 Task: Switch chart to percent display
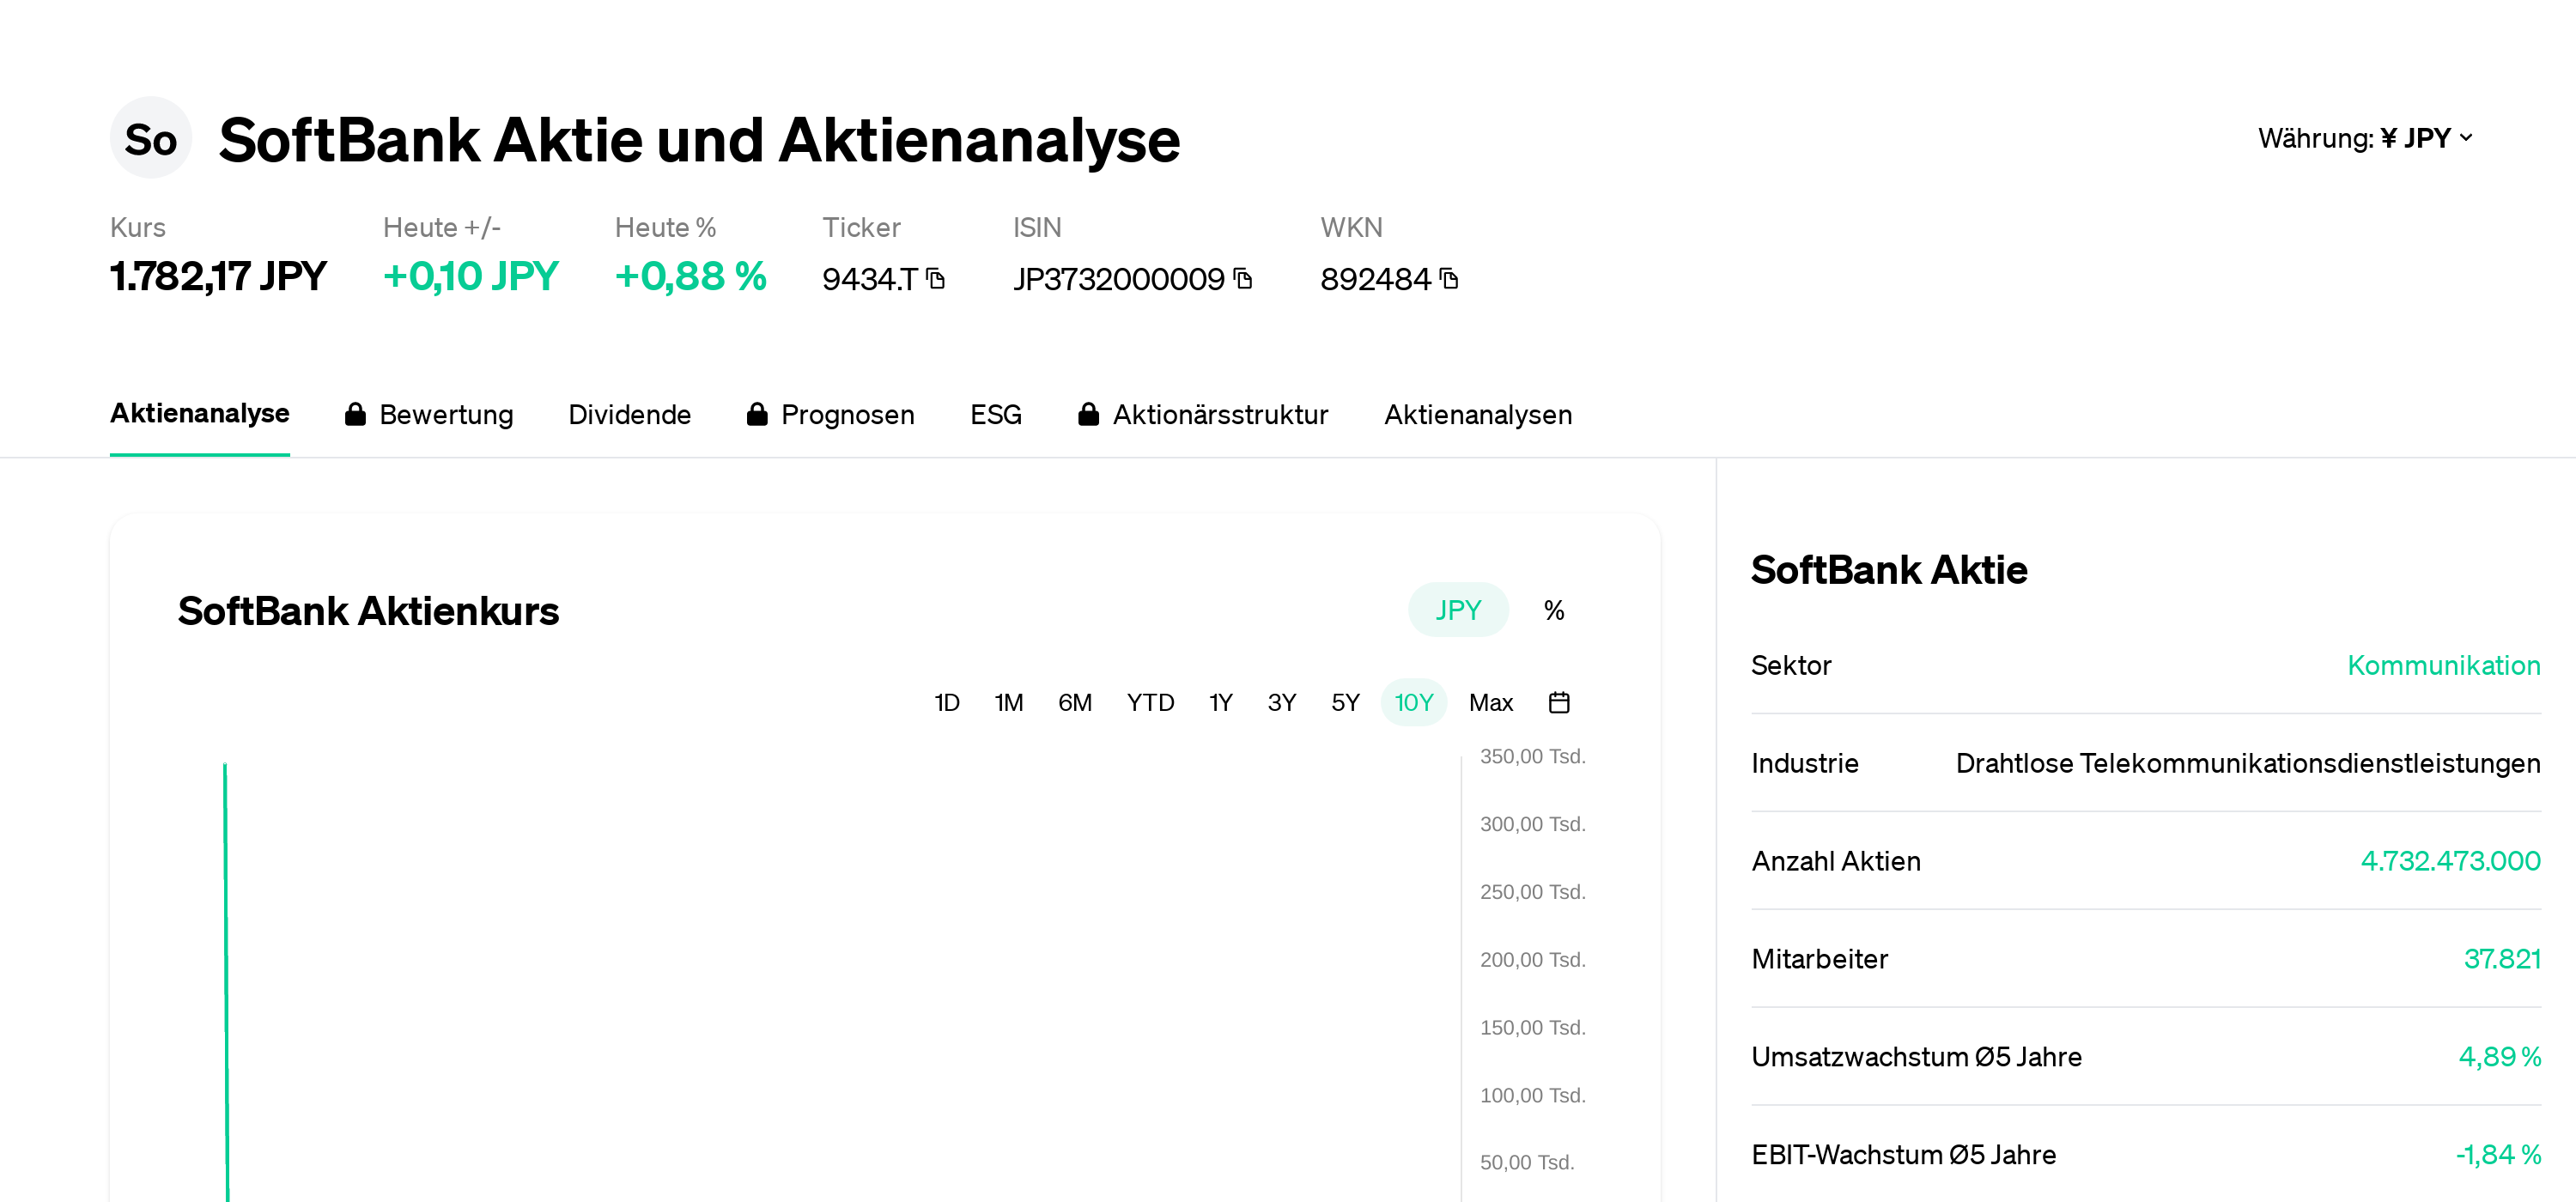(x=1553, y=610)
